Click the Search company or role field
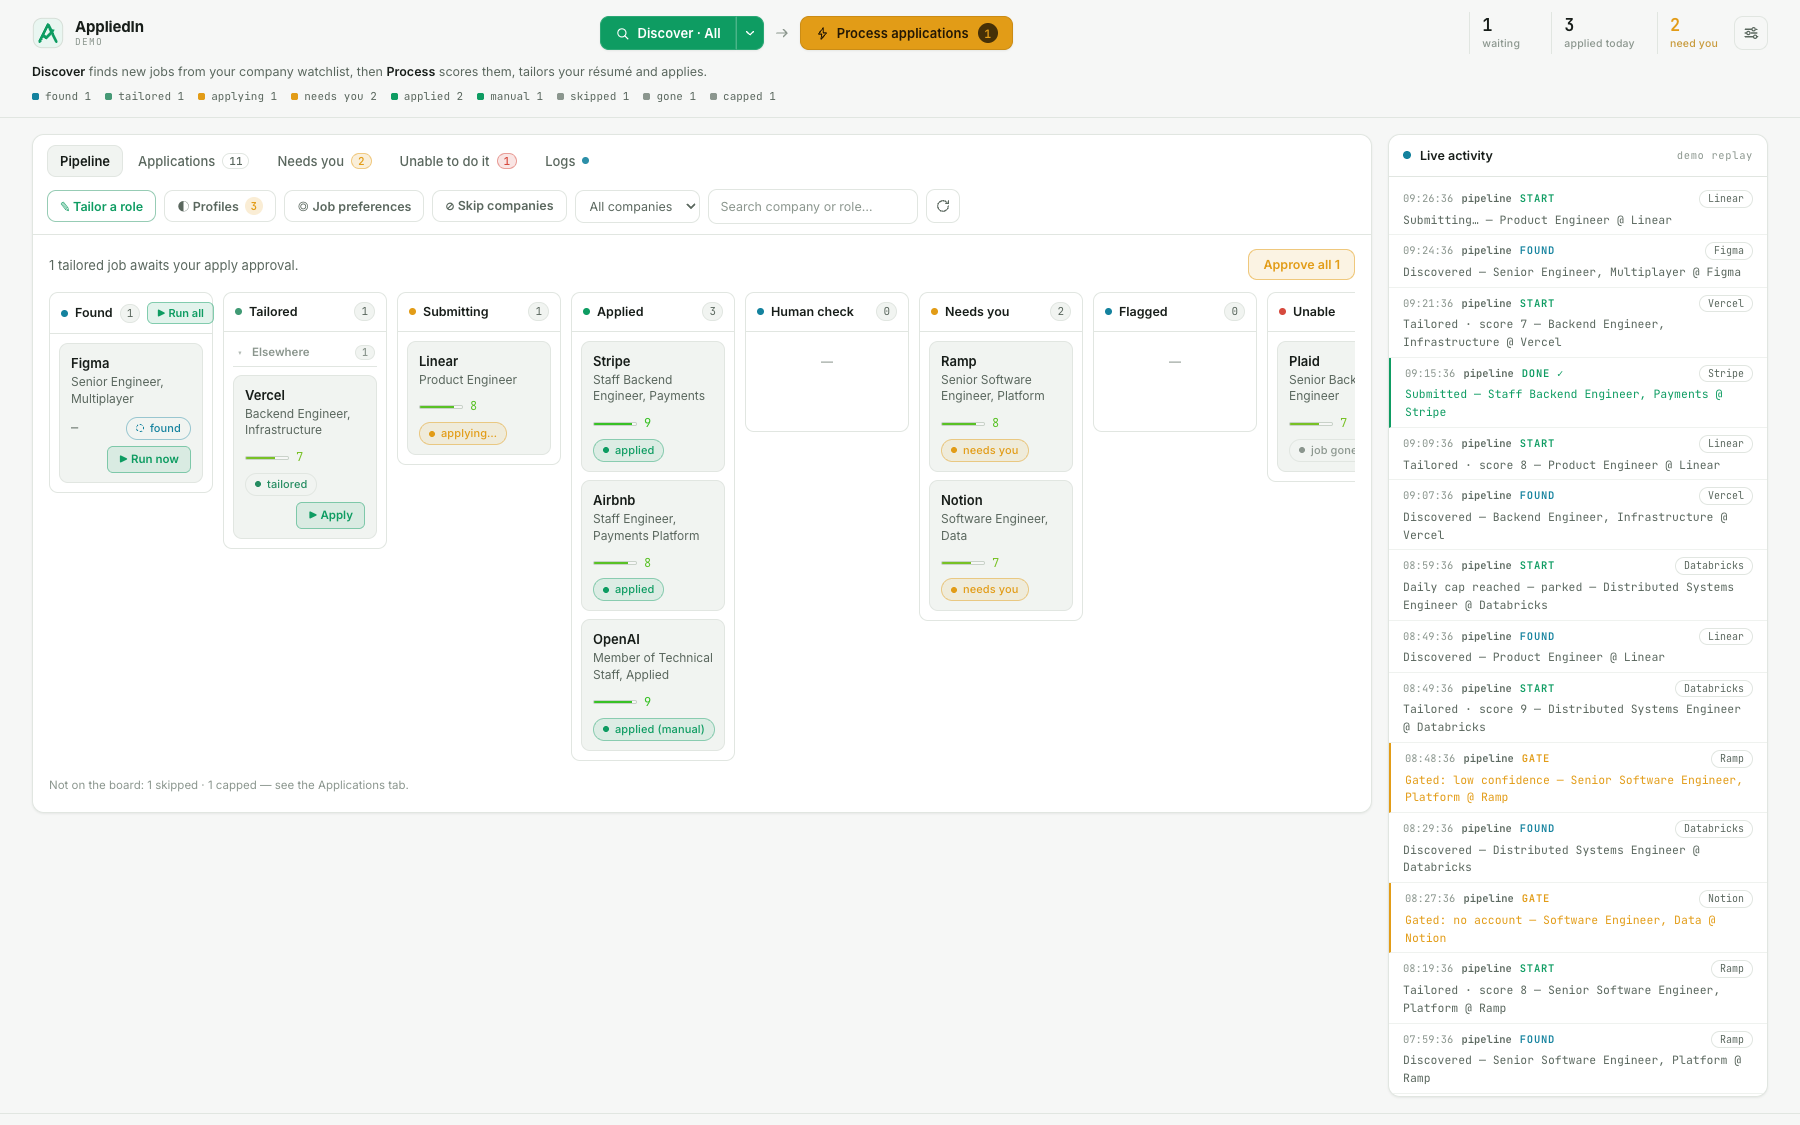1800x1125 pixels. [x=812, y=206]
